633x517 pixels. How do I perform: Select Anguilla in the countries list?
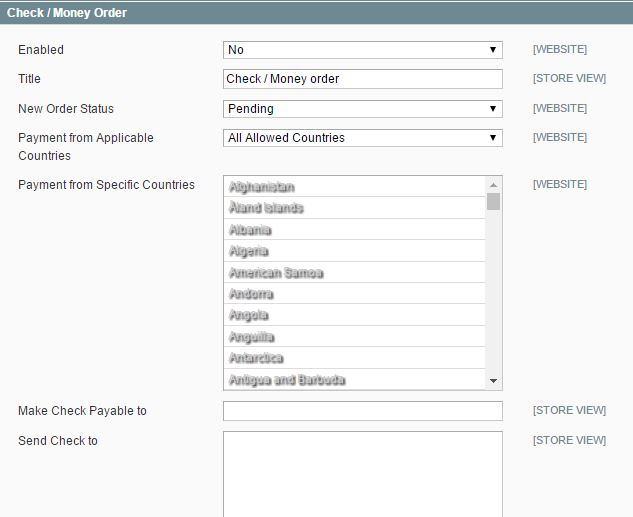coord(354,337)
